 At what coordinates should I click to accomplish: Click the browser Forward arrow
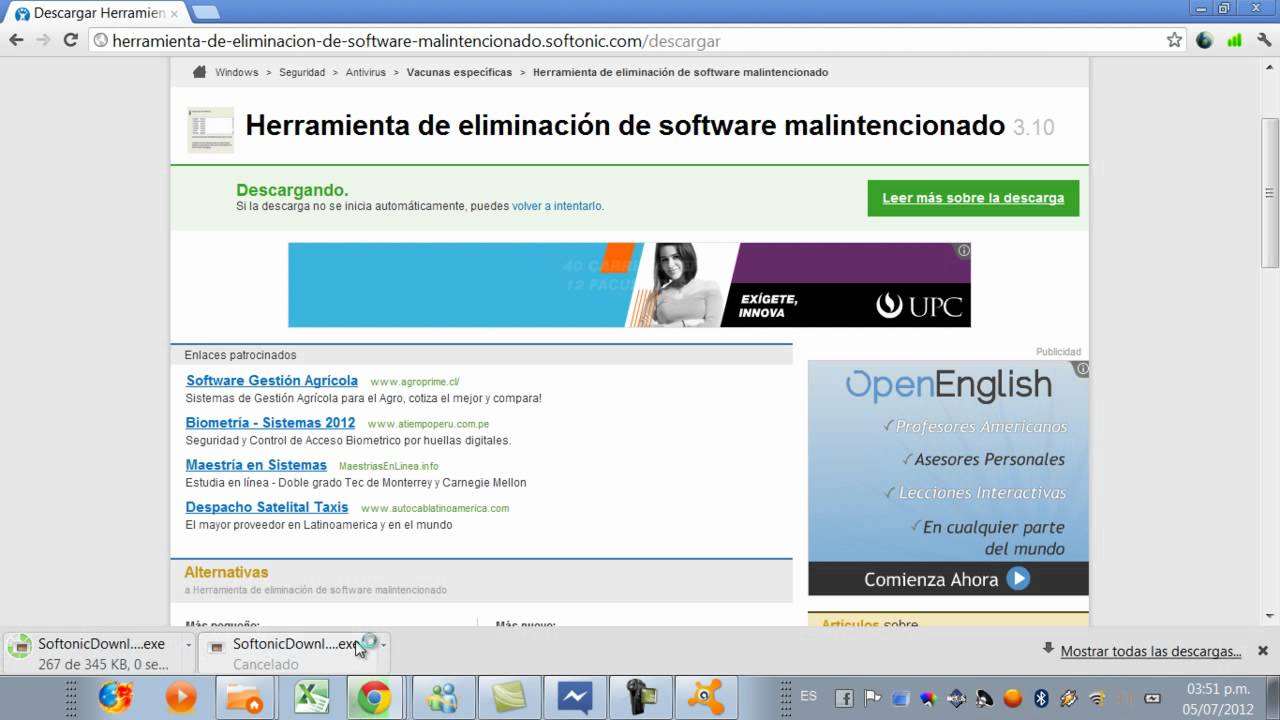point(43,40)
